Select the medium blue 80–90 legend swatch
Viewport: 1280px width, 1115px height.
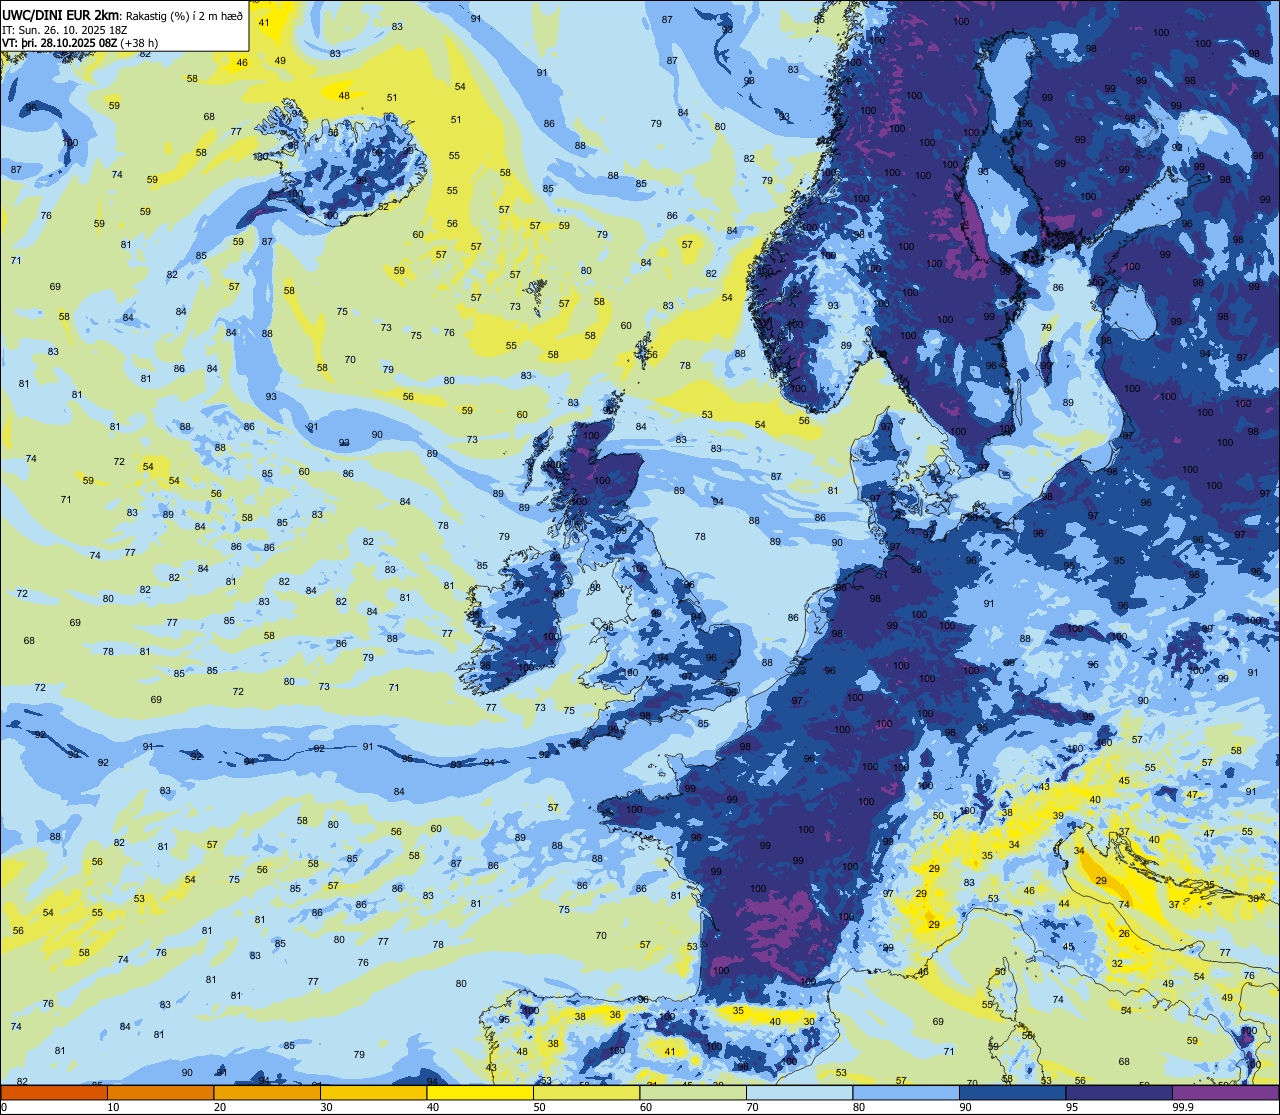pyautogui.click(x=906, y=1093)
